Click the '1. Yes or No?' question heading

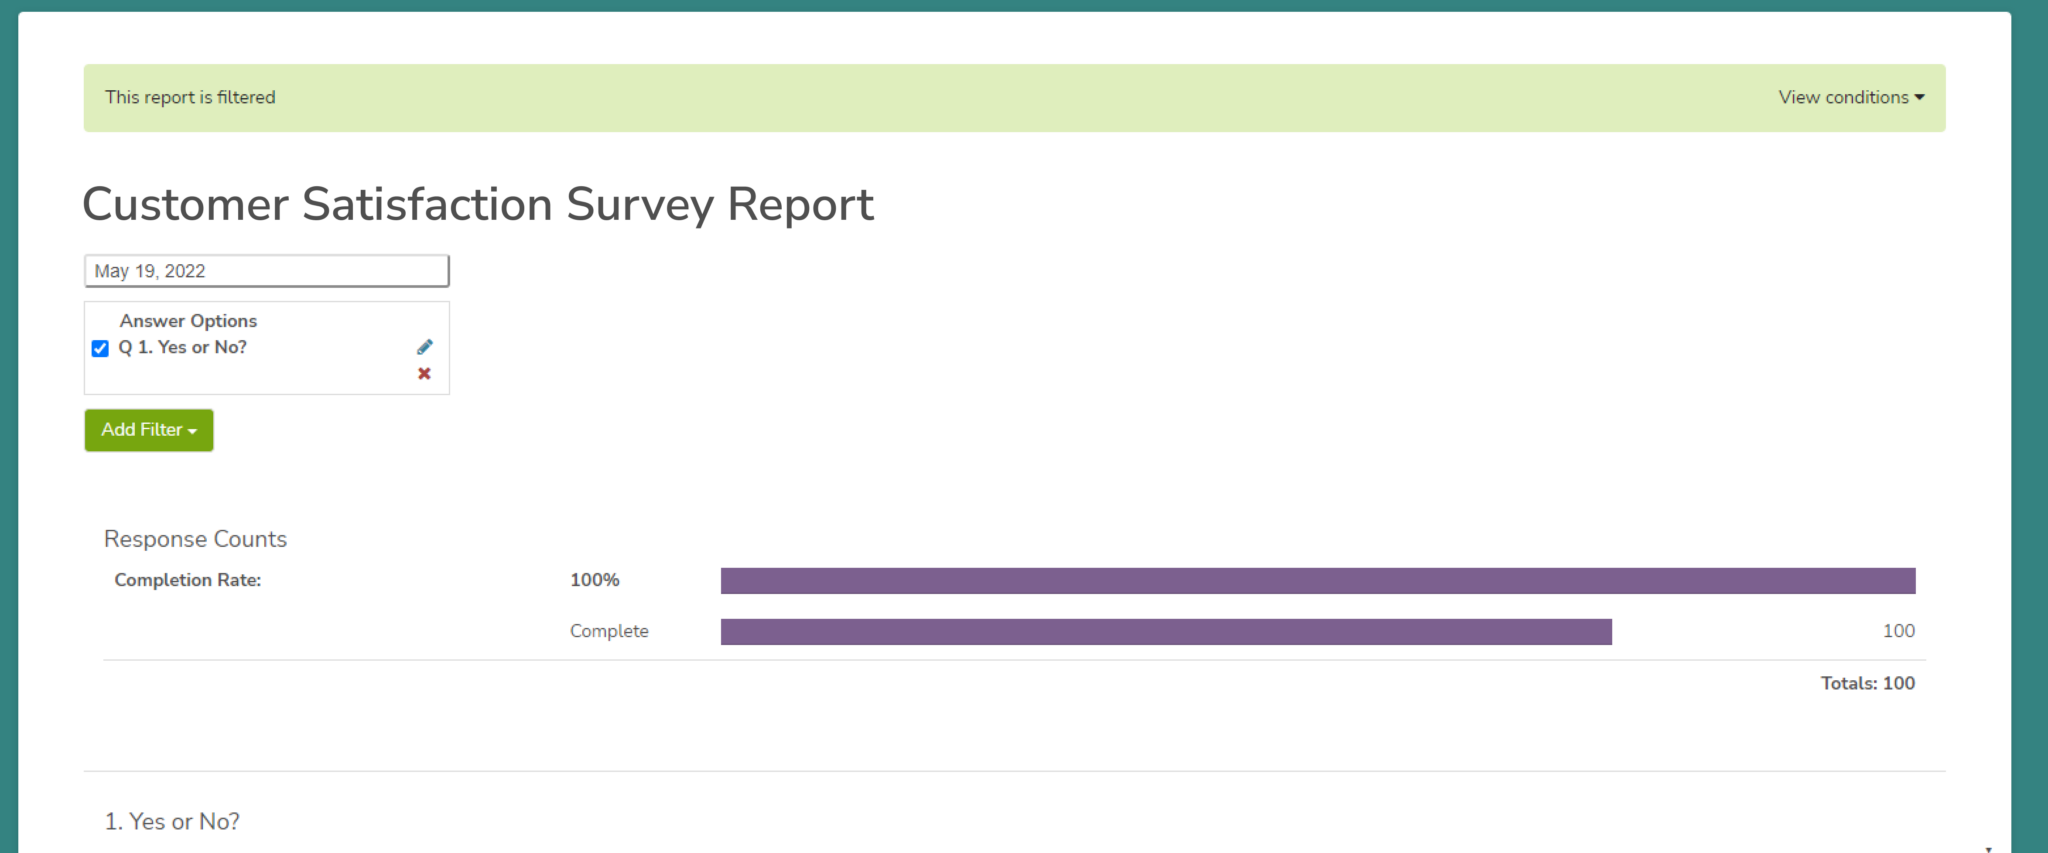[171, 821]
